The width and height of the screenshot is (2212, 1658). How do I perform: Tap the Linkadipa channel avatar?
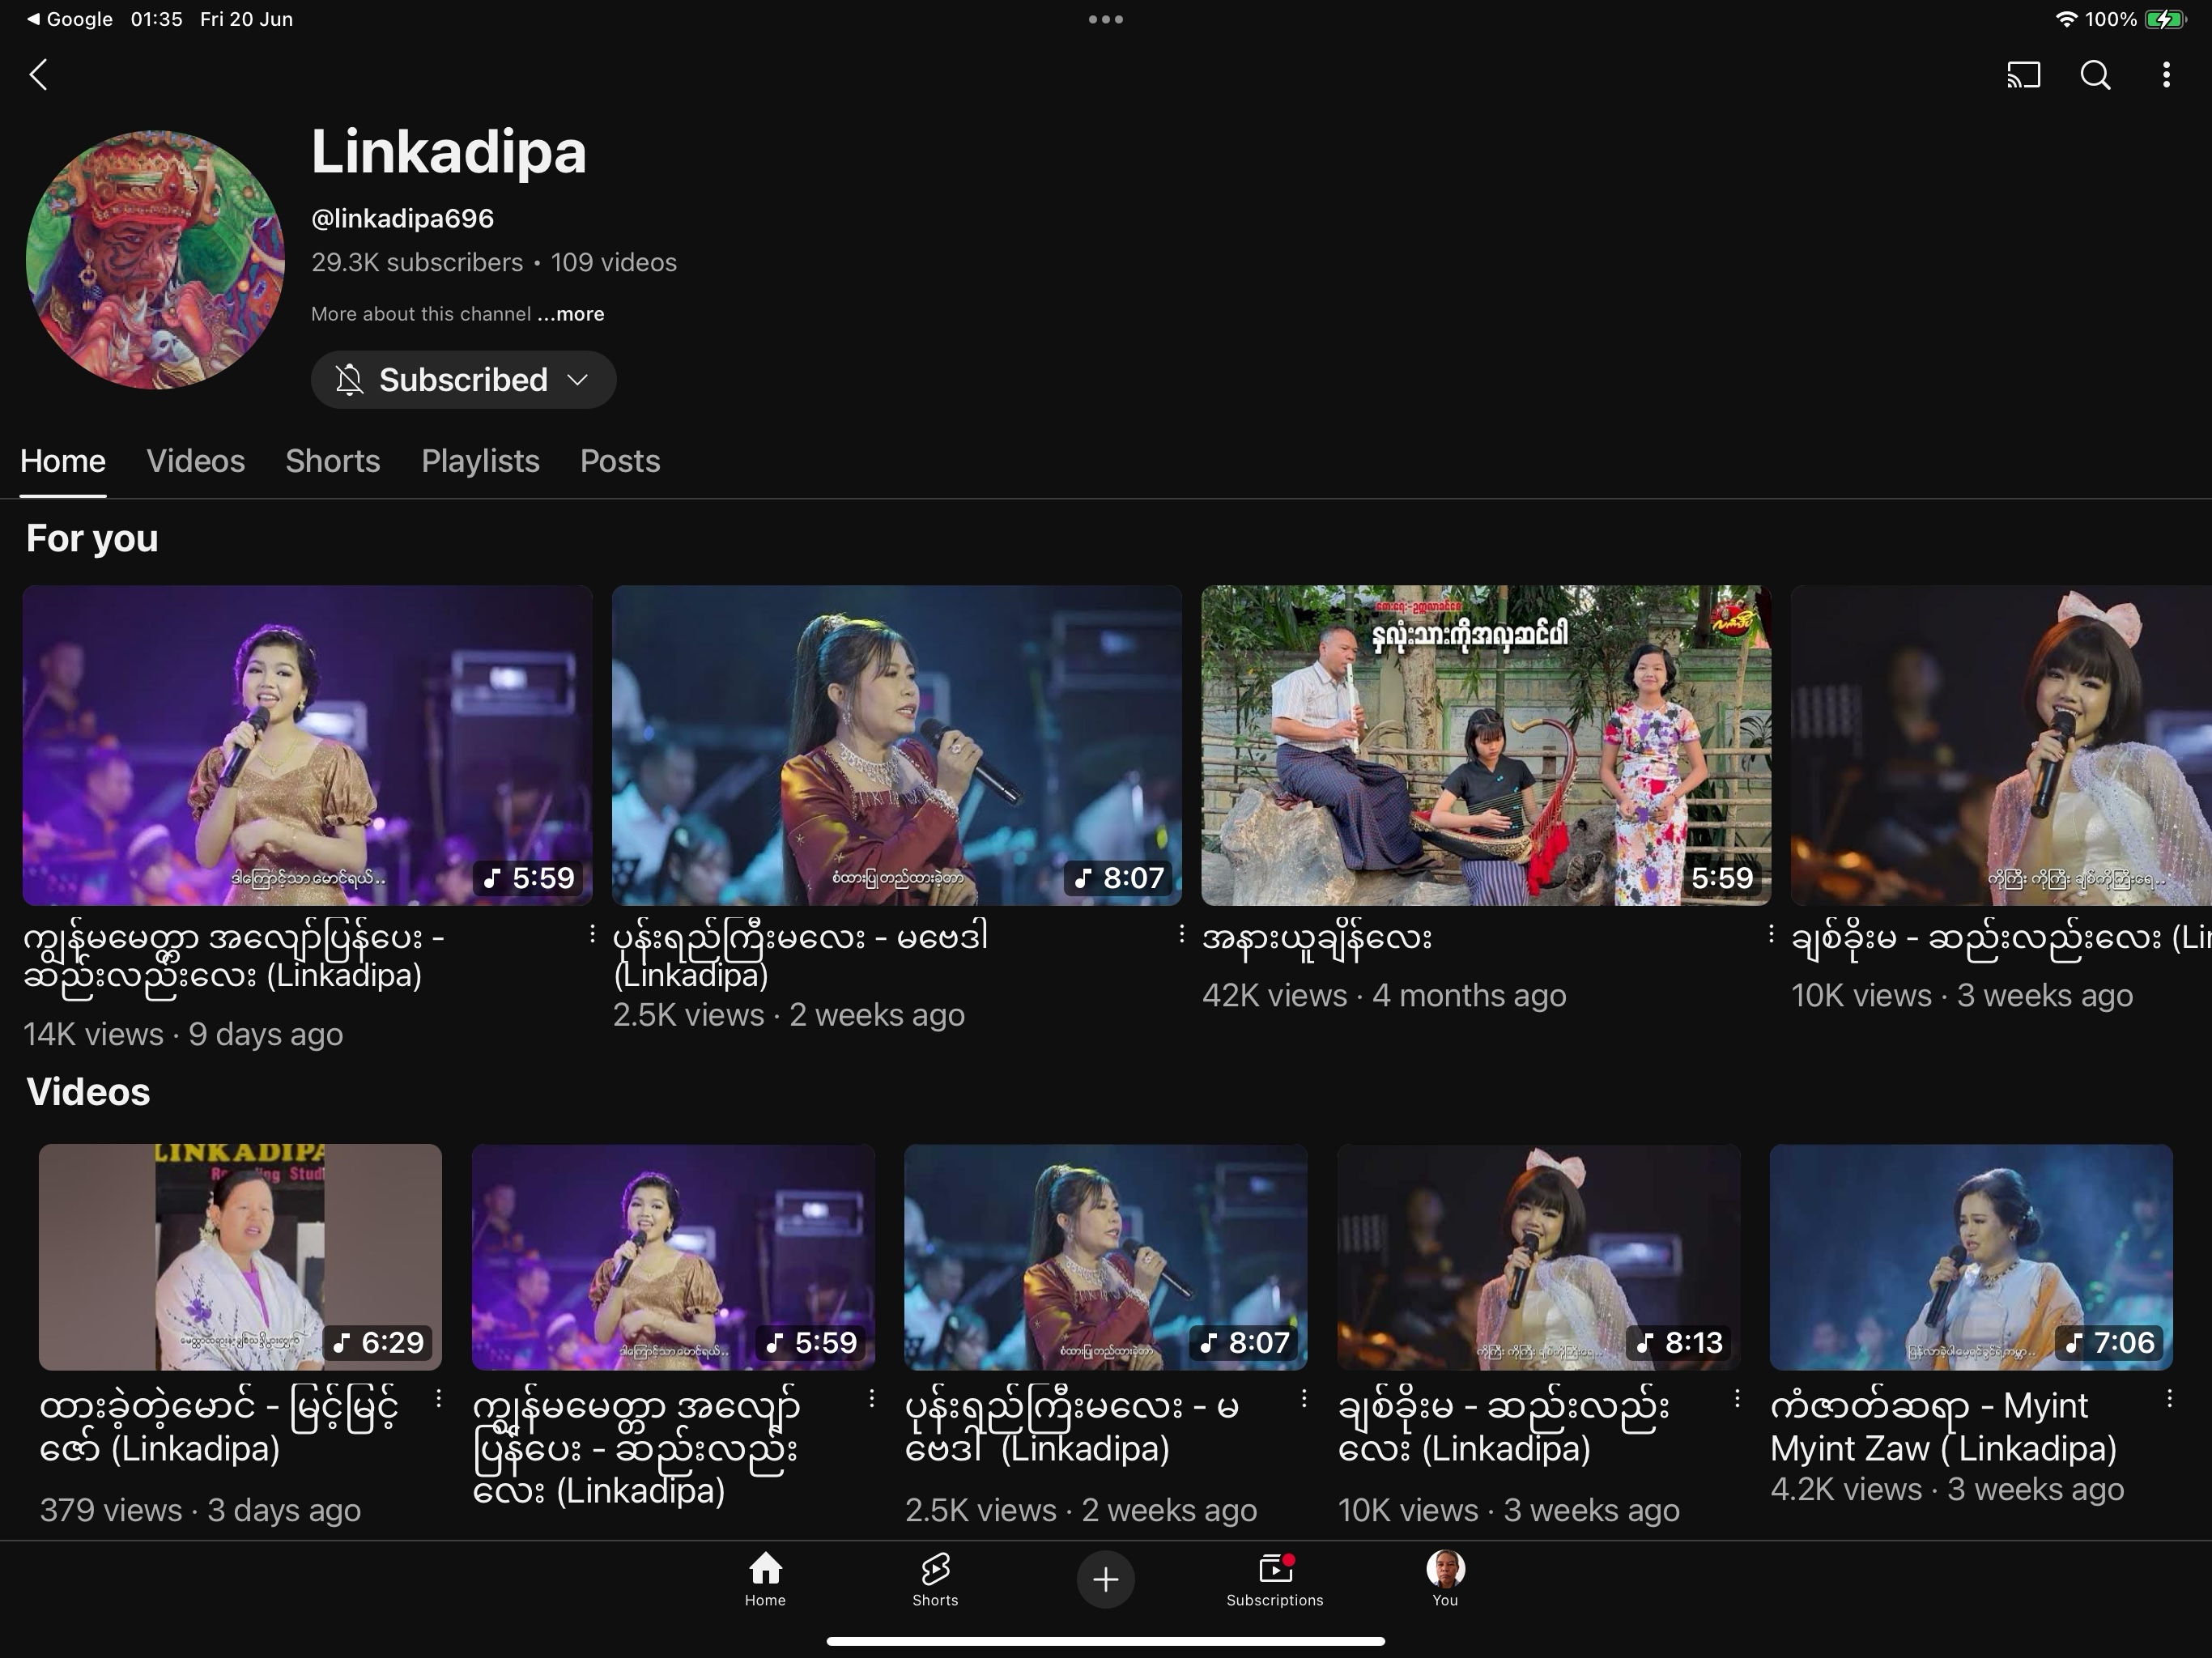coord(155,260)
